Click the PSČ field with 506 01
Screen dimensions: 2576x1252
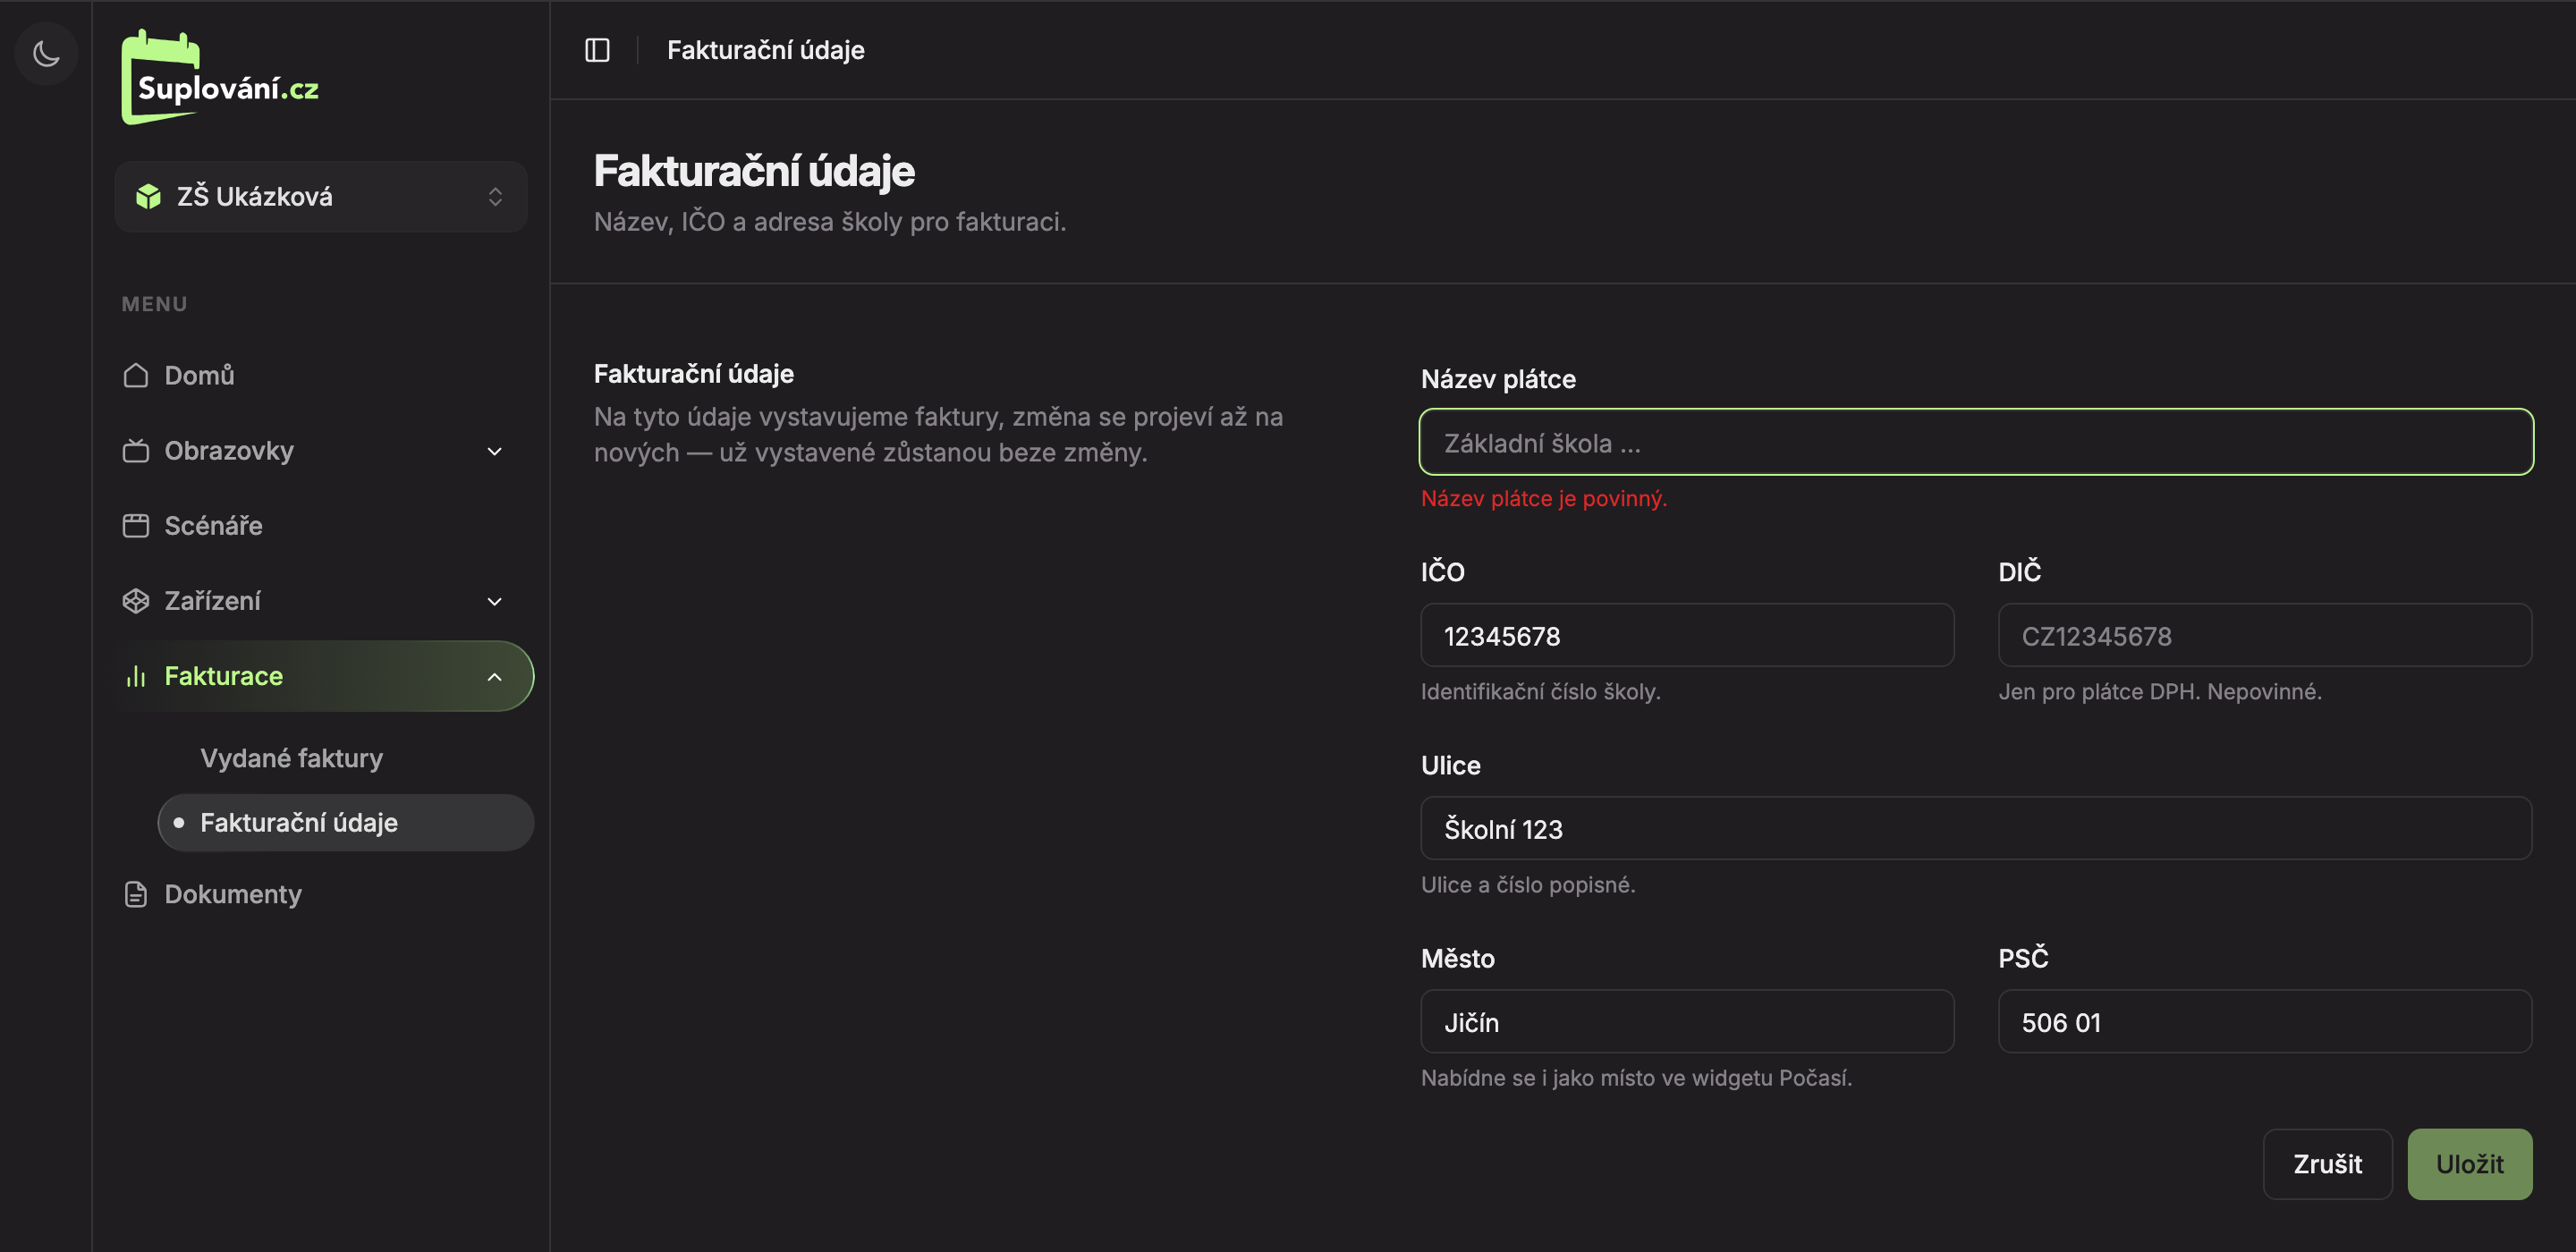[2264, 1021]
